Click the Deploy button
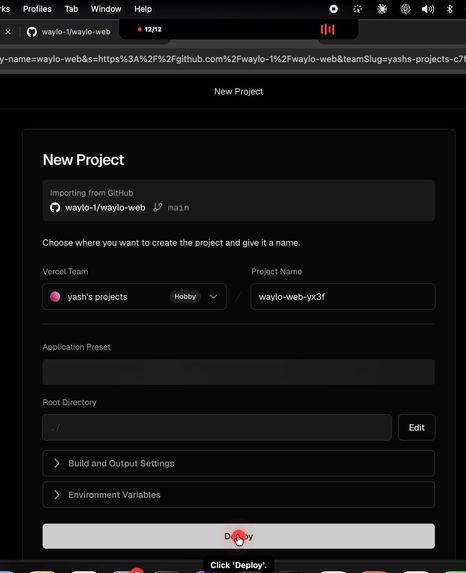 (238, 536)
